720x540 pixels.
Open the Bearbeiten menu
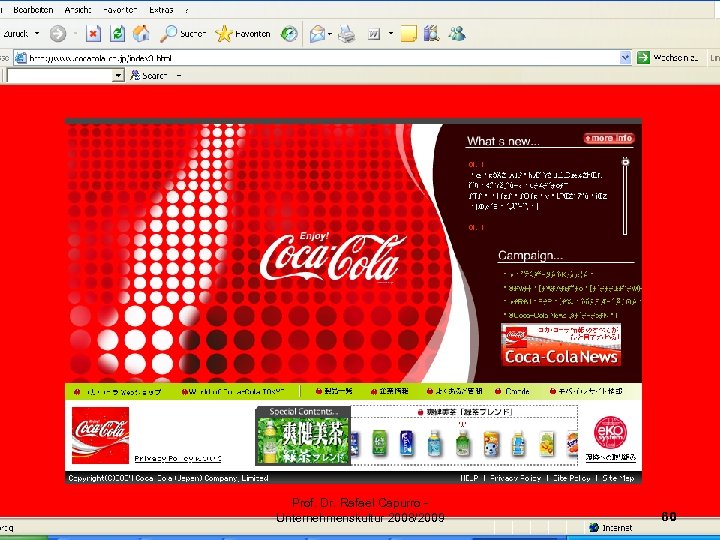point(33,10)
